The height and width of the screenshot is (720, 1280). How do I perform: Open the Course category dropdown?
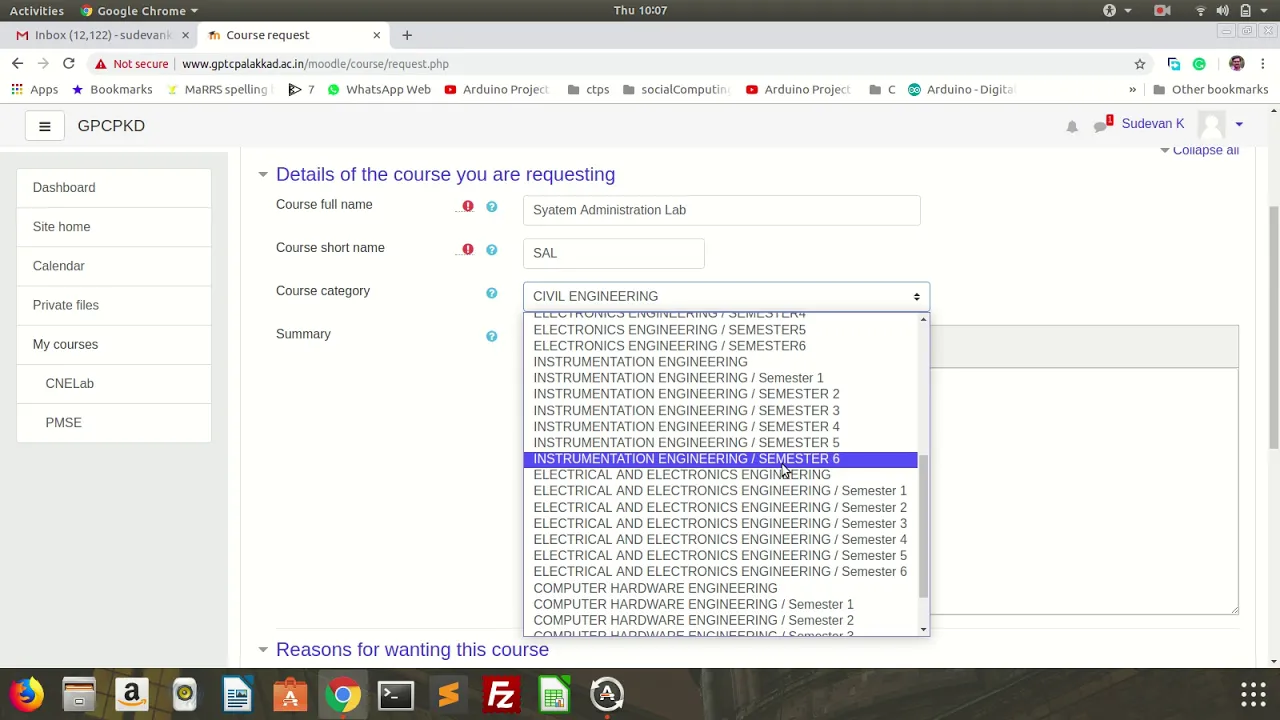[727, 296]
